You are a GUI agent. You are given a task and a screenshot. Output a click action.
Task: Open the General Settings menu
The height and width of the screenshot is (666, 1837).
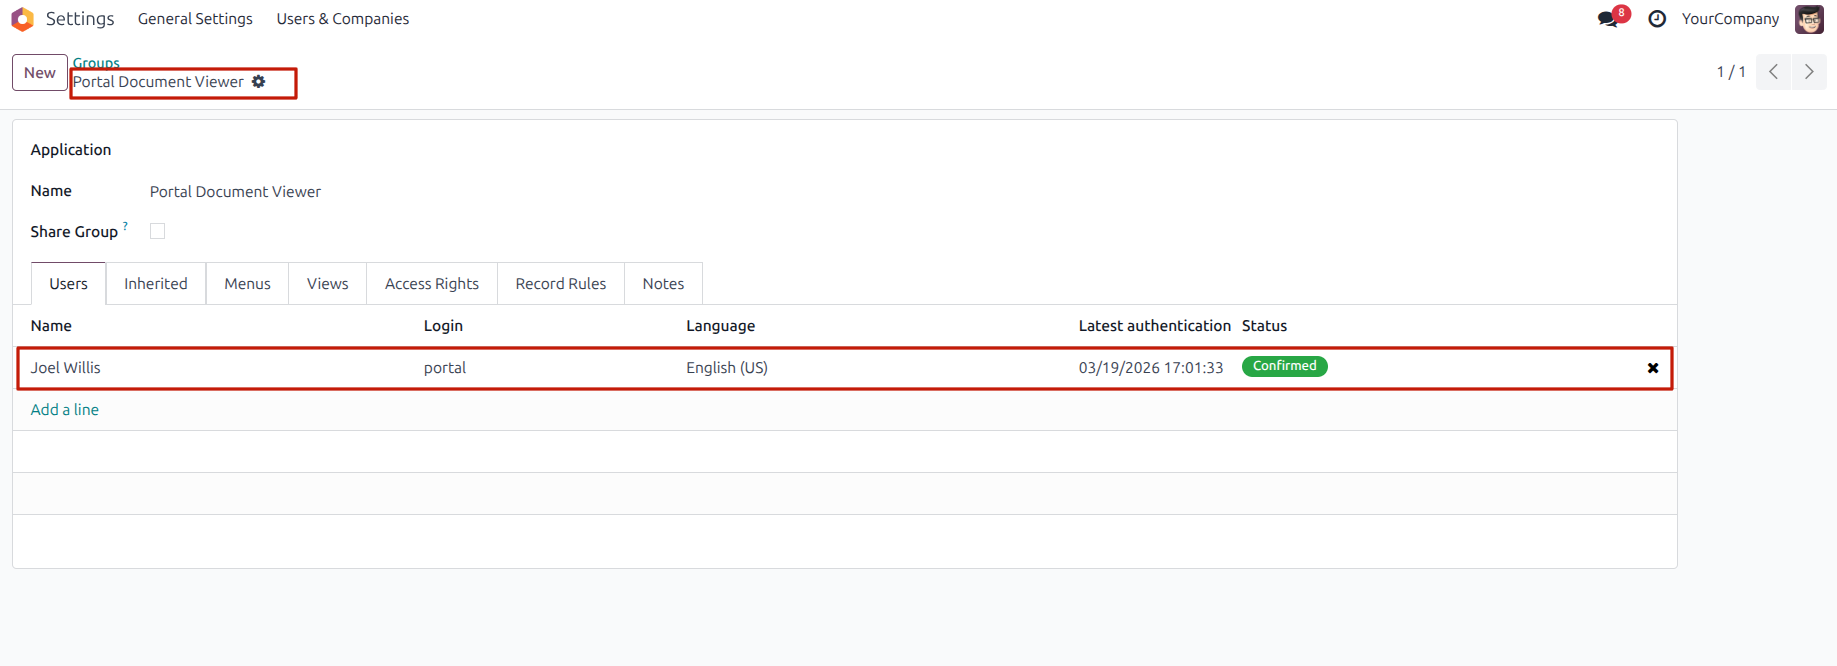coord(195,19)
